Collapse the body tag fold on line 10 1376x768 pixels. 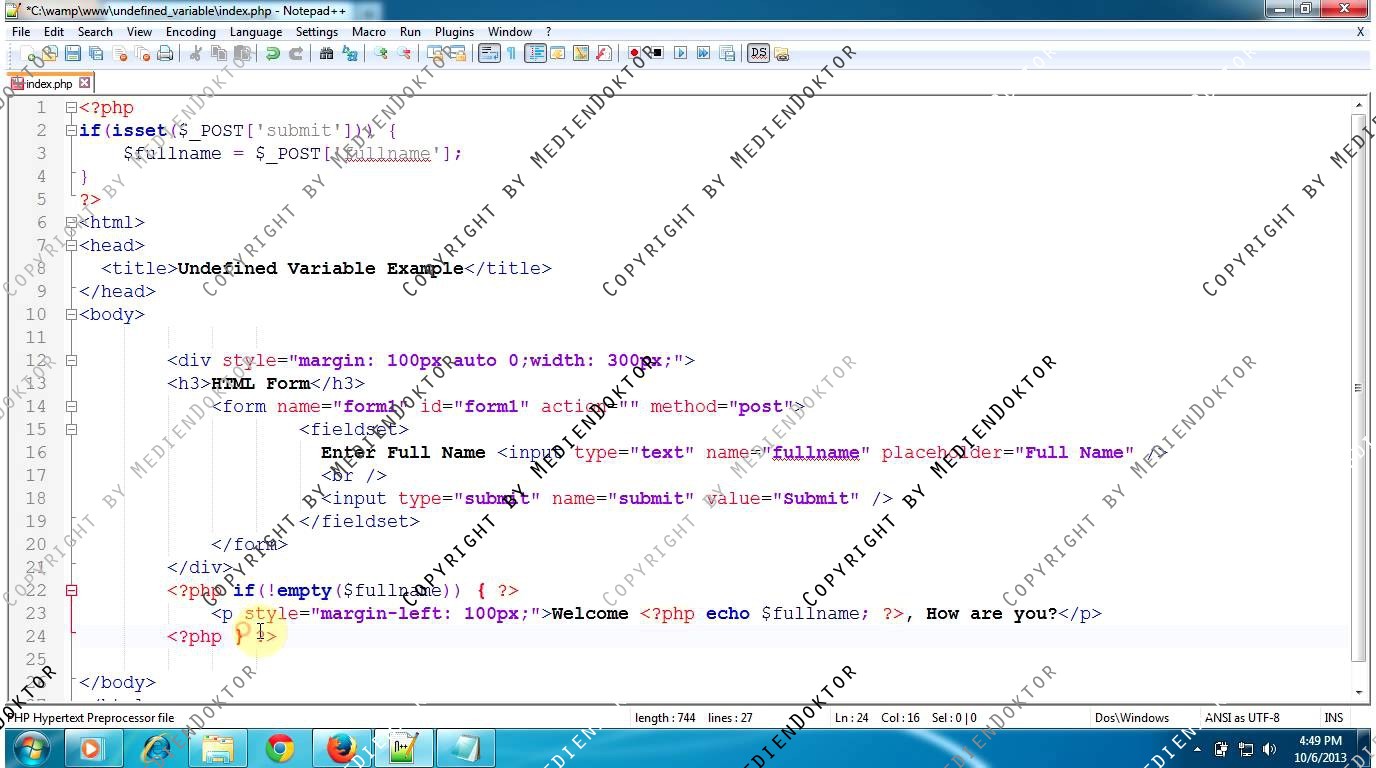coord(71,314)
